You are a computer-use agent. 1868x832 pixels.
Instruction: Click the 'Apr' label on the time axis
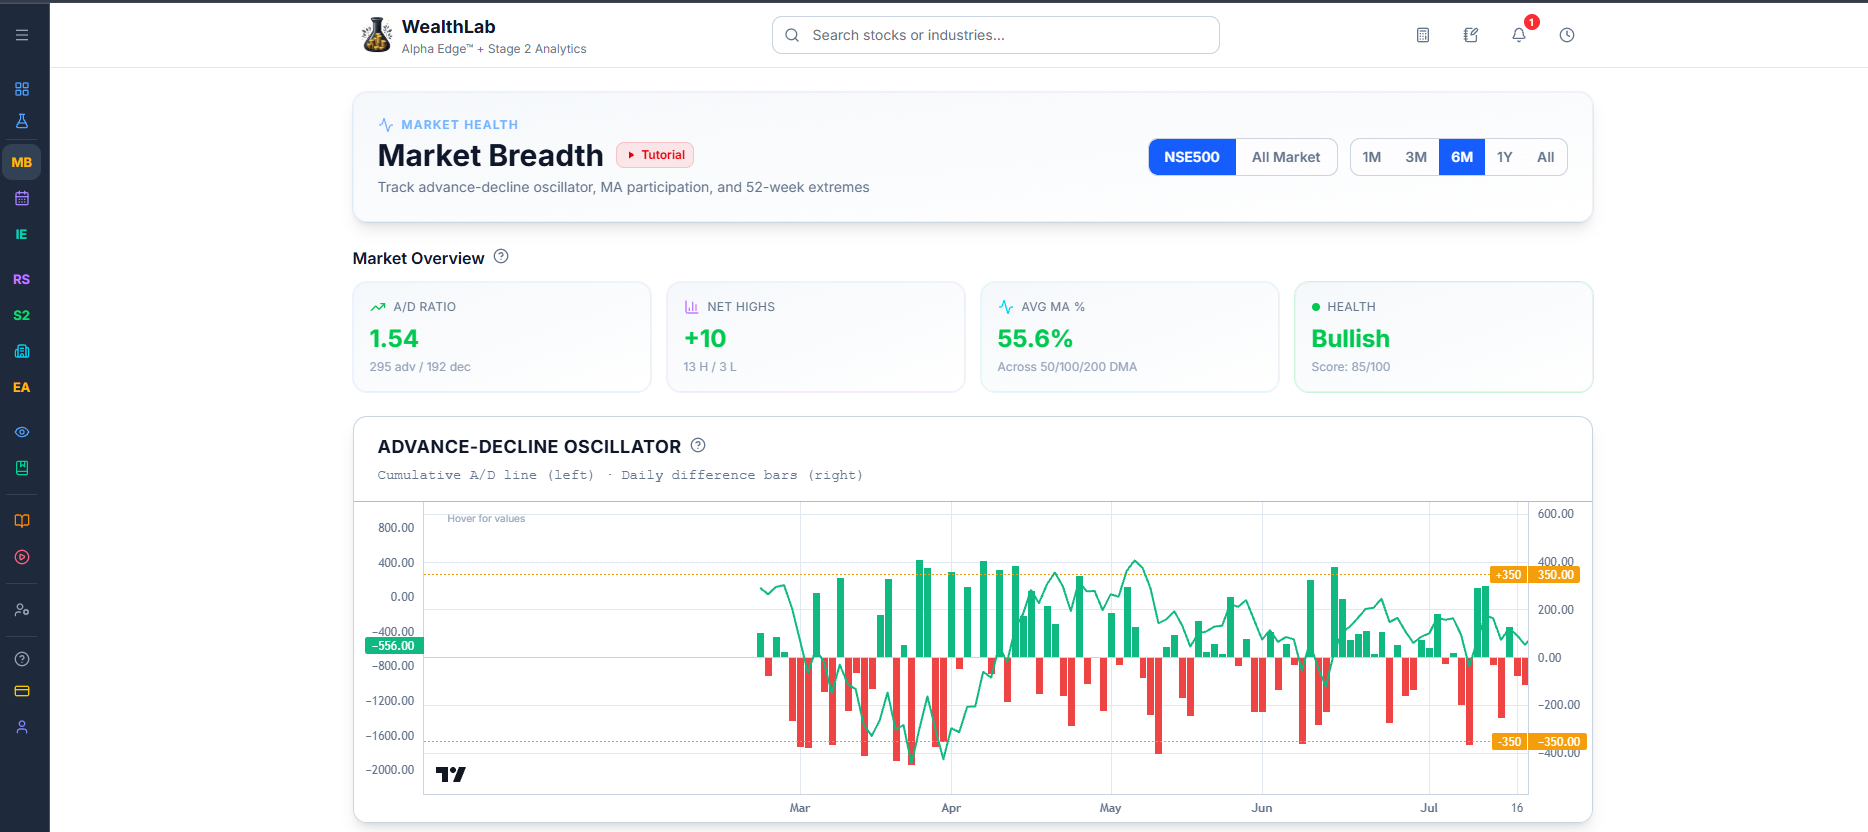951,808
